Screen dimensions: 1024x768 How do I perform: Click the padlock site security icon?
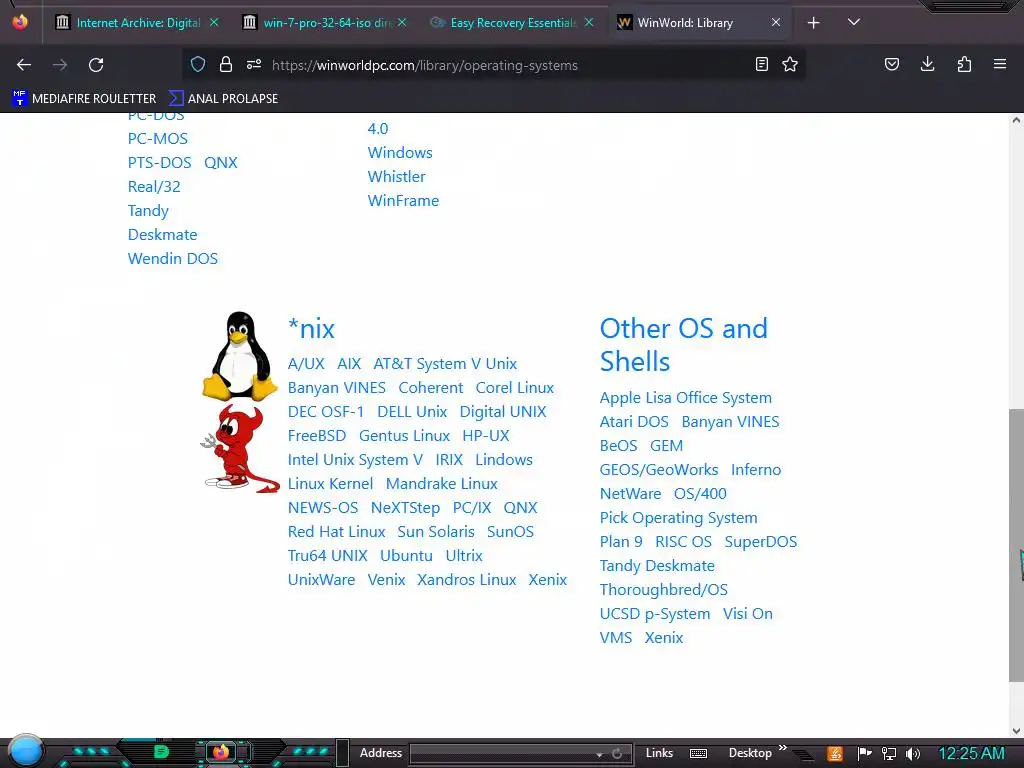click(226, 65)
